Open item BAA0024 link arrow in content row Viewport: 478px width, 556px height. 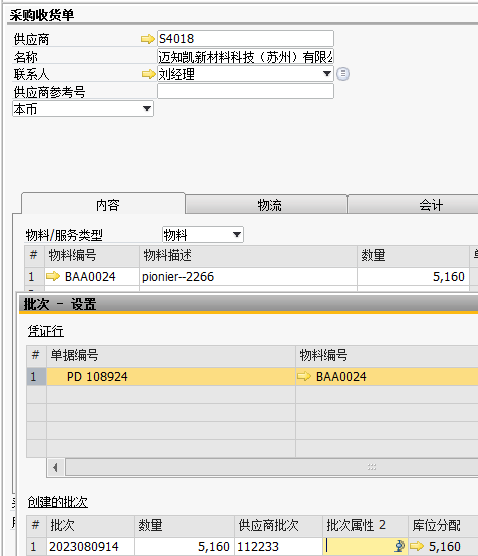[53, 276]
